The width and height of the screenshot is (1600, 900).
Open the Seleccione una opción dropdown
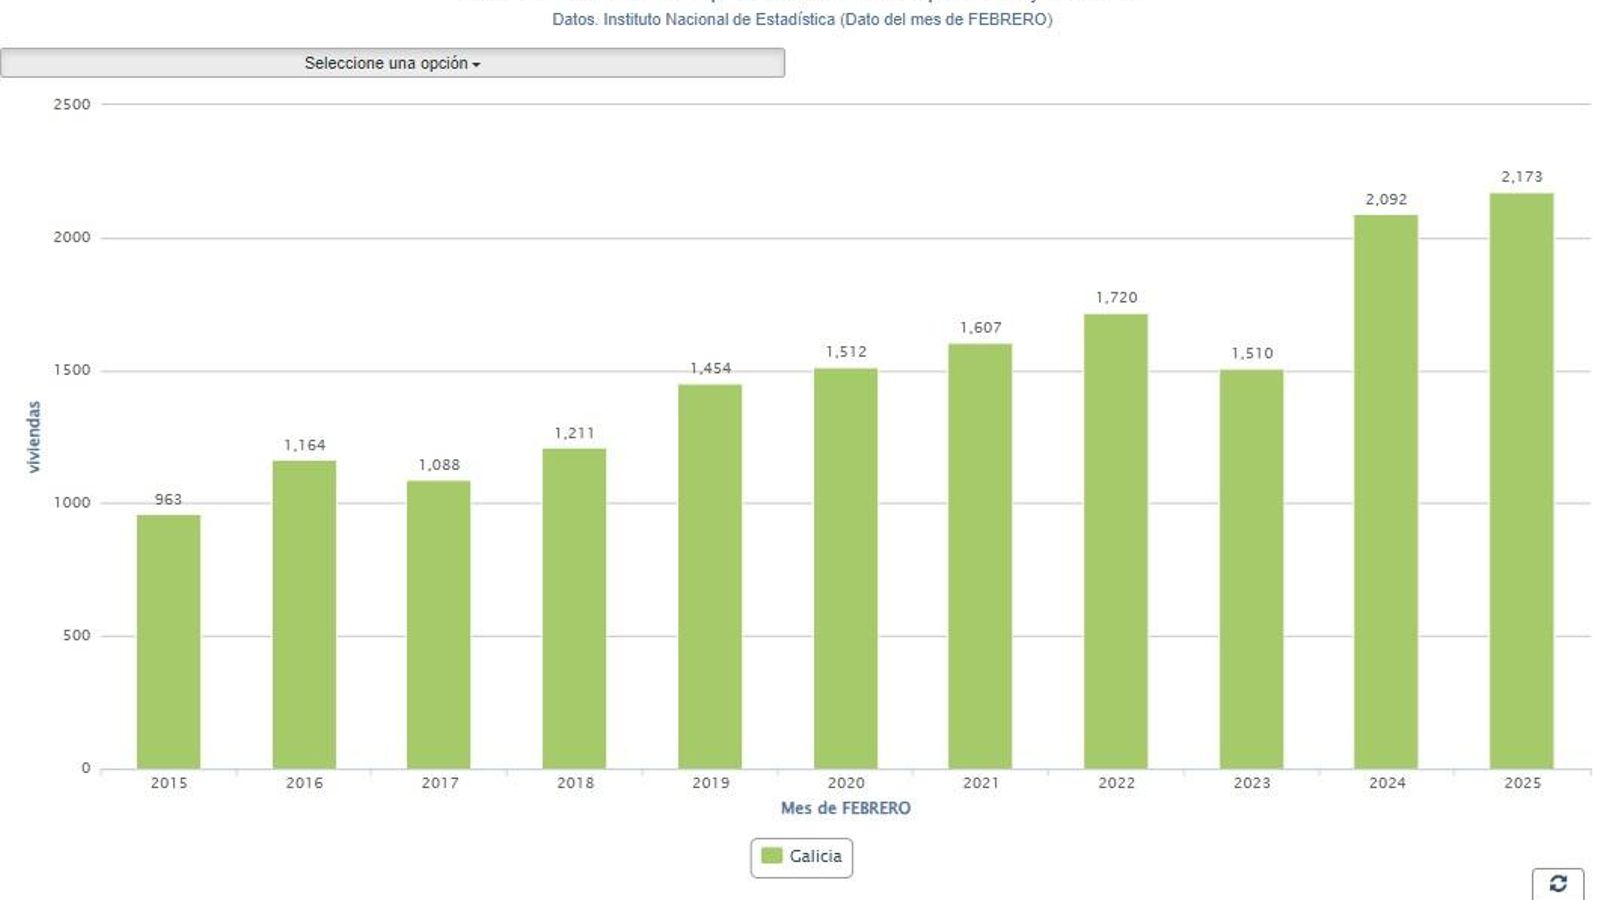tap(392, 63)
